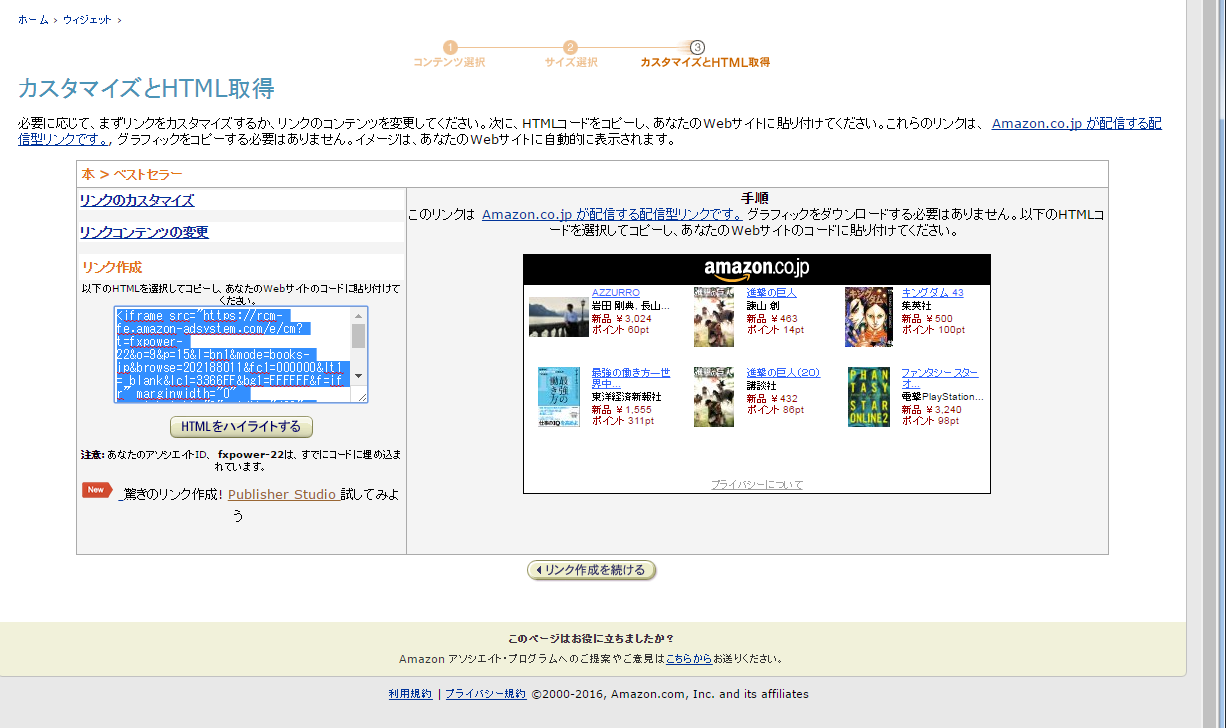Click the 本 > ベストセラー category heading
Viewport: 1228px width, 728px height.
pos(132,174)
